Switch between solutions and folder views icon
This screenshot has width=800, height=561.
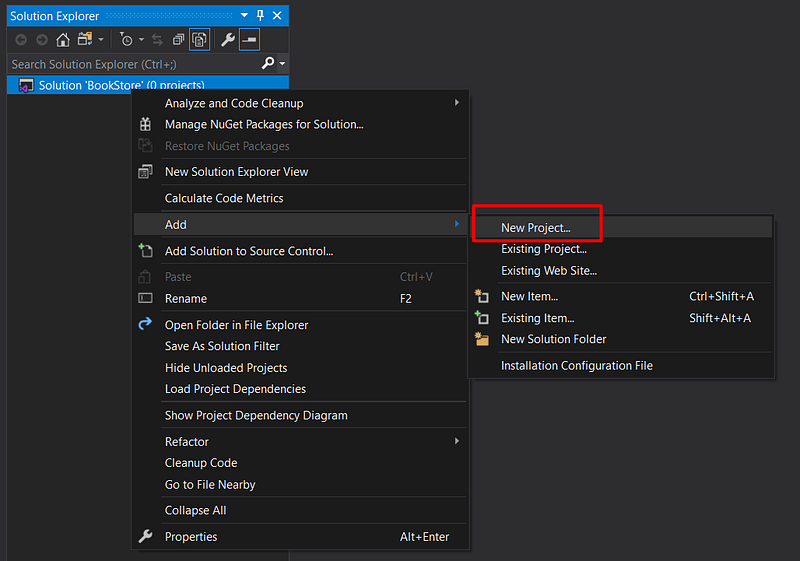(85, 39)
